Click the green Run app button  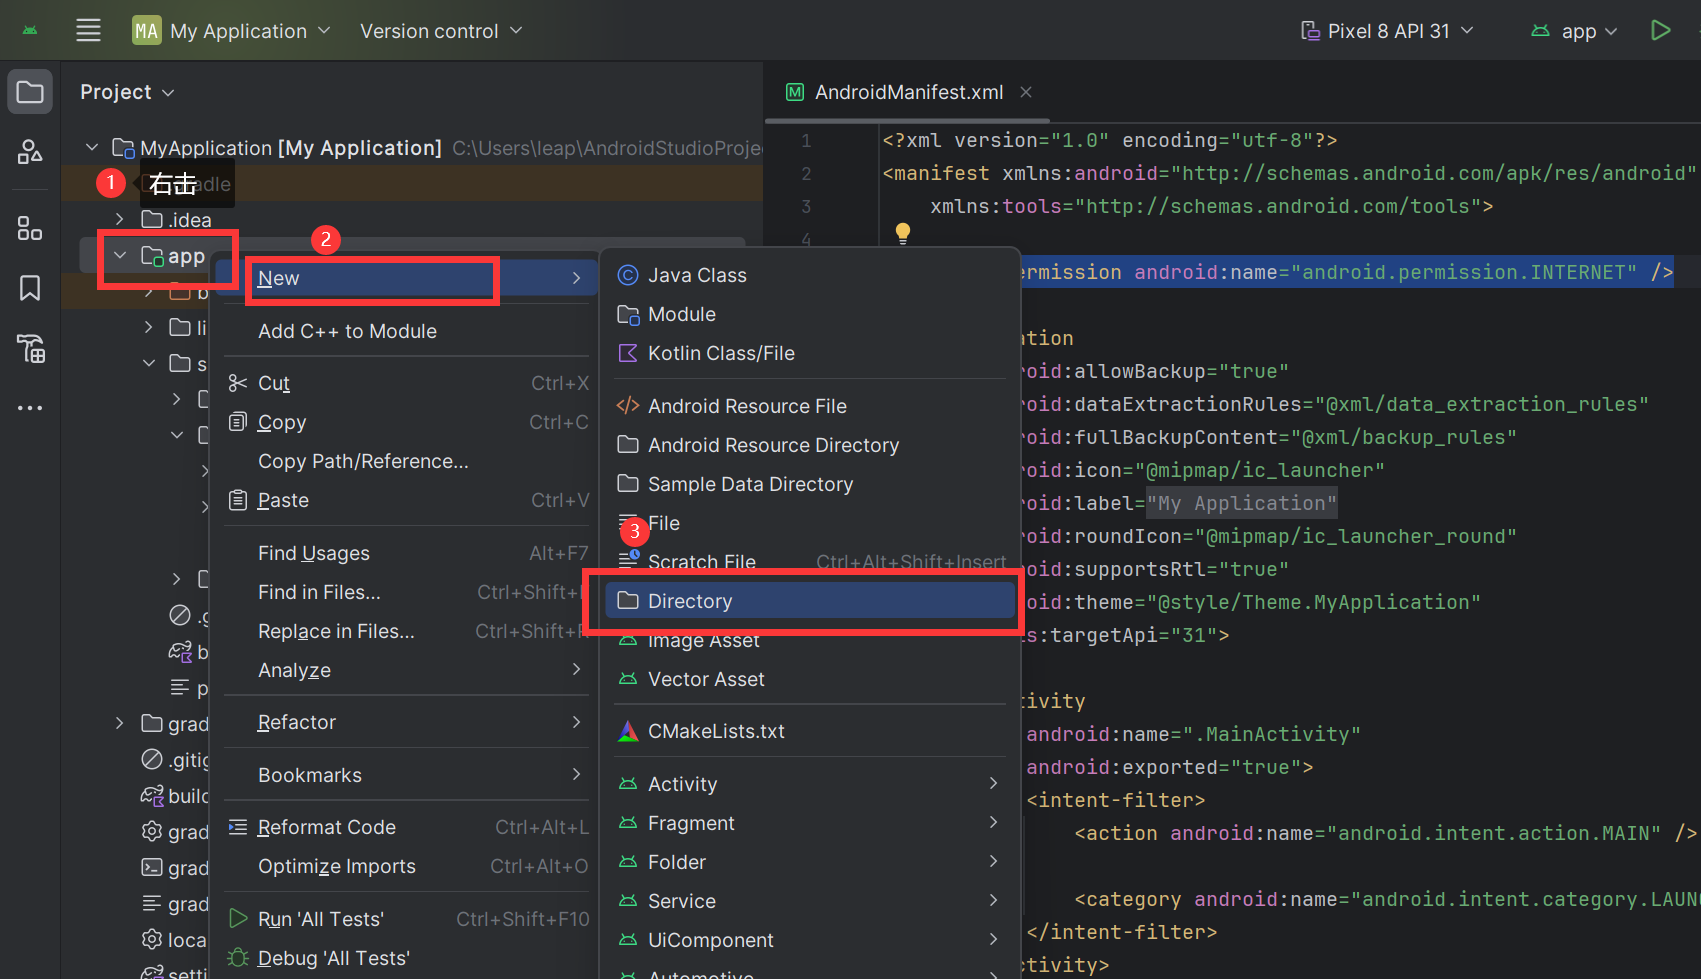(x=1660, y=30)
